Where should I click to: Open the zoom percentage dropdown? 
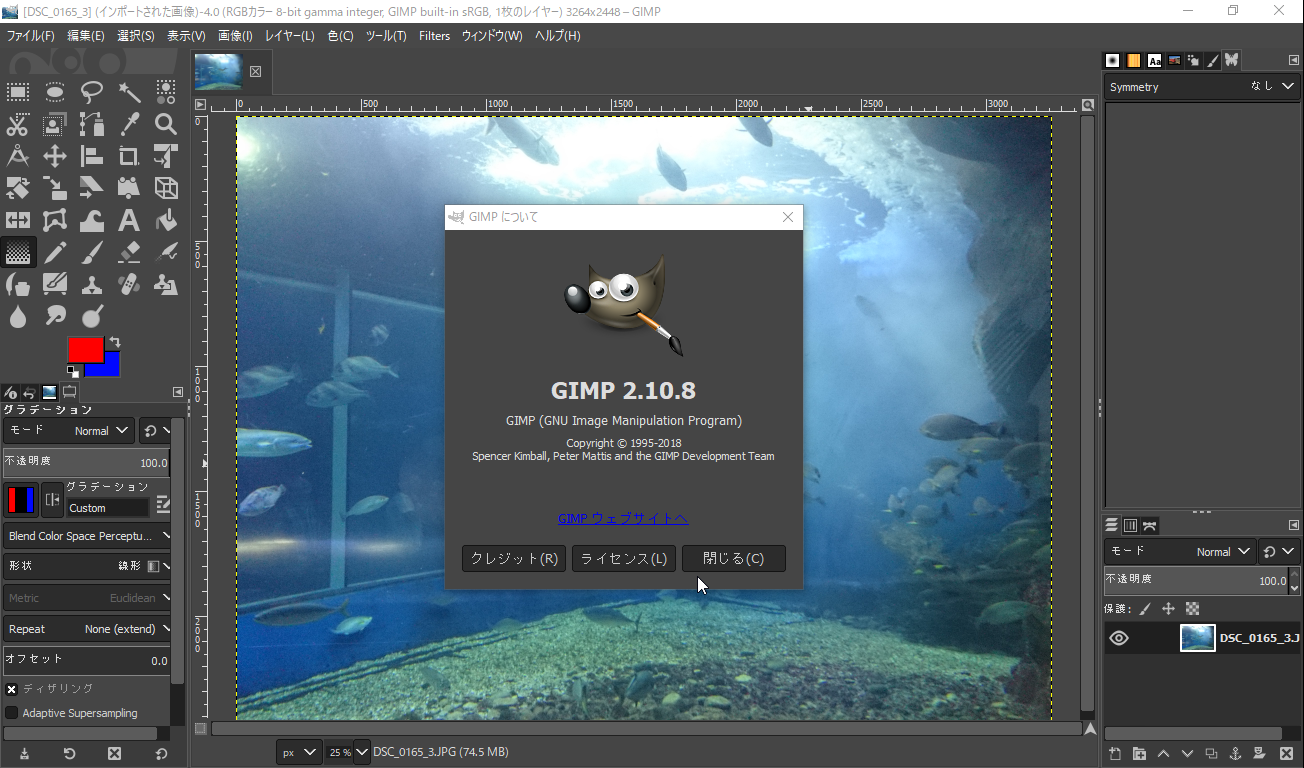pos(347,752)
